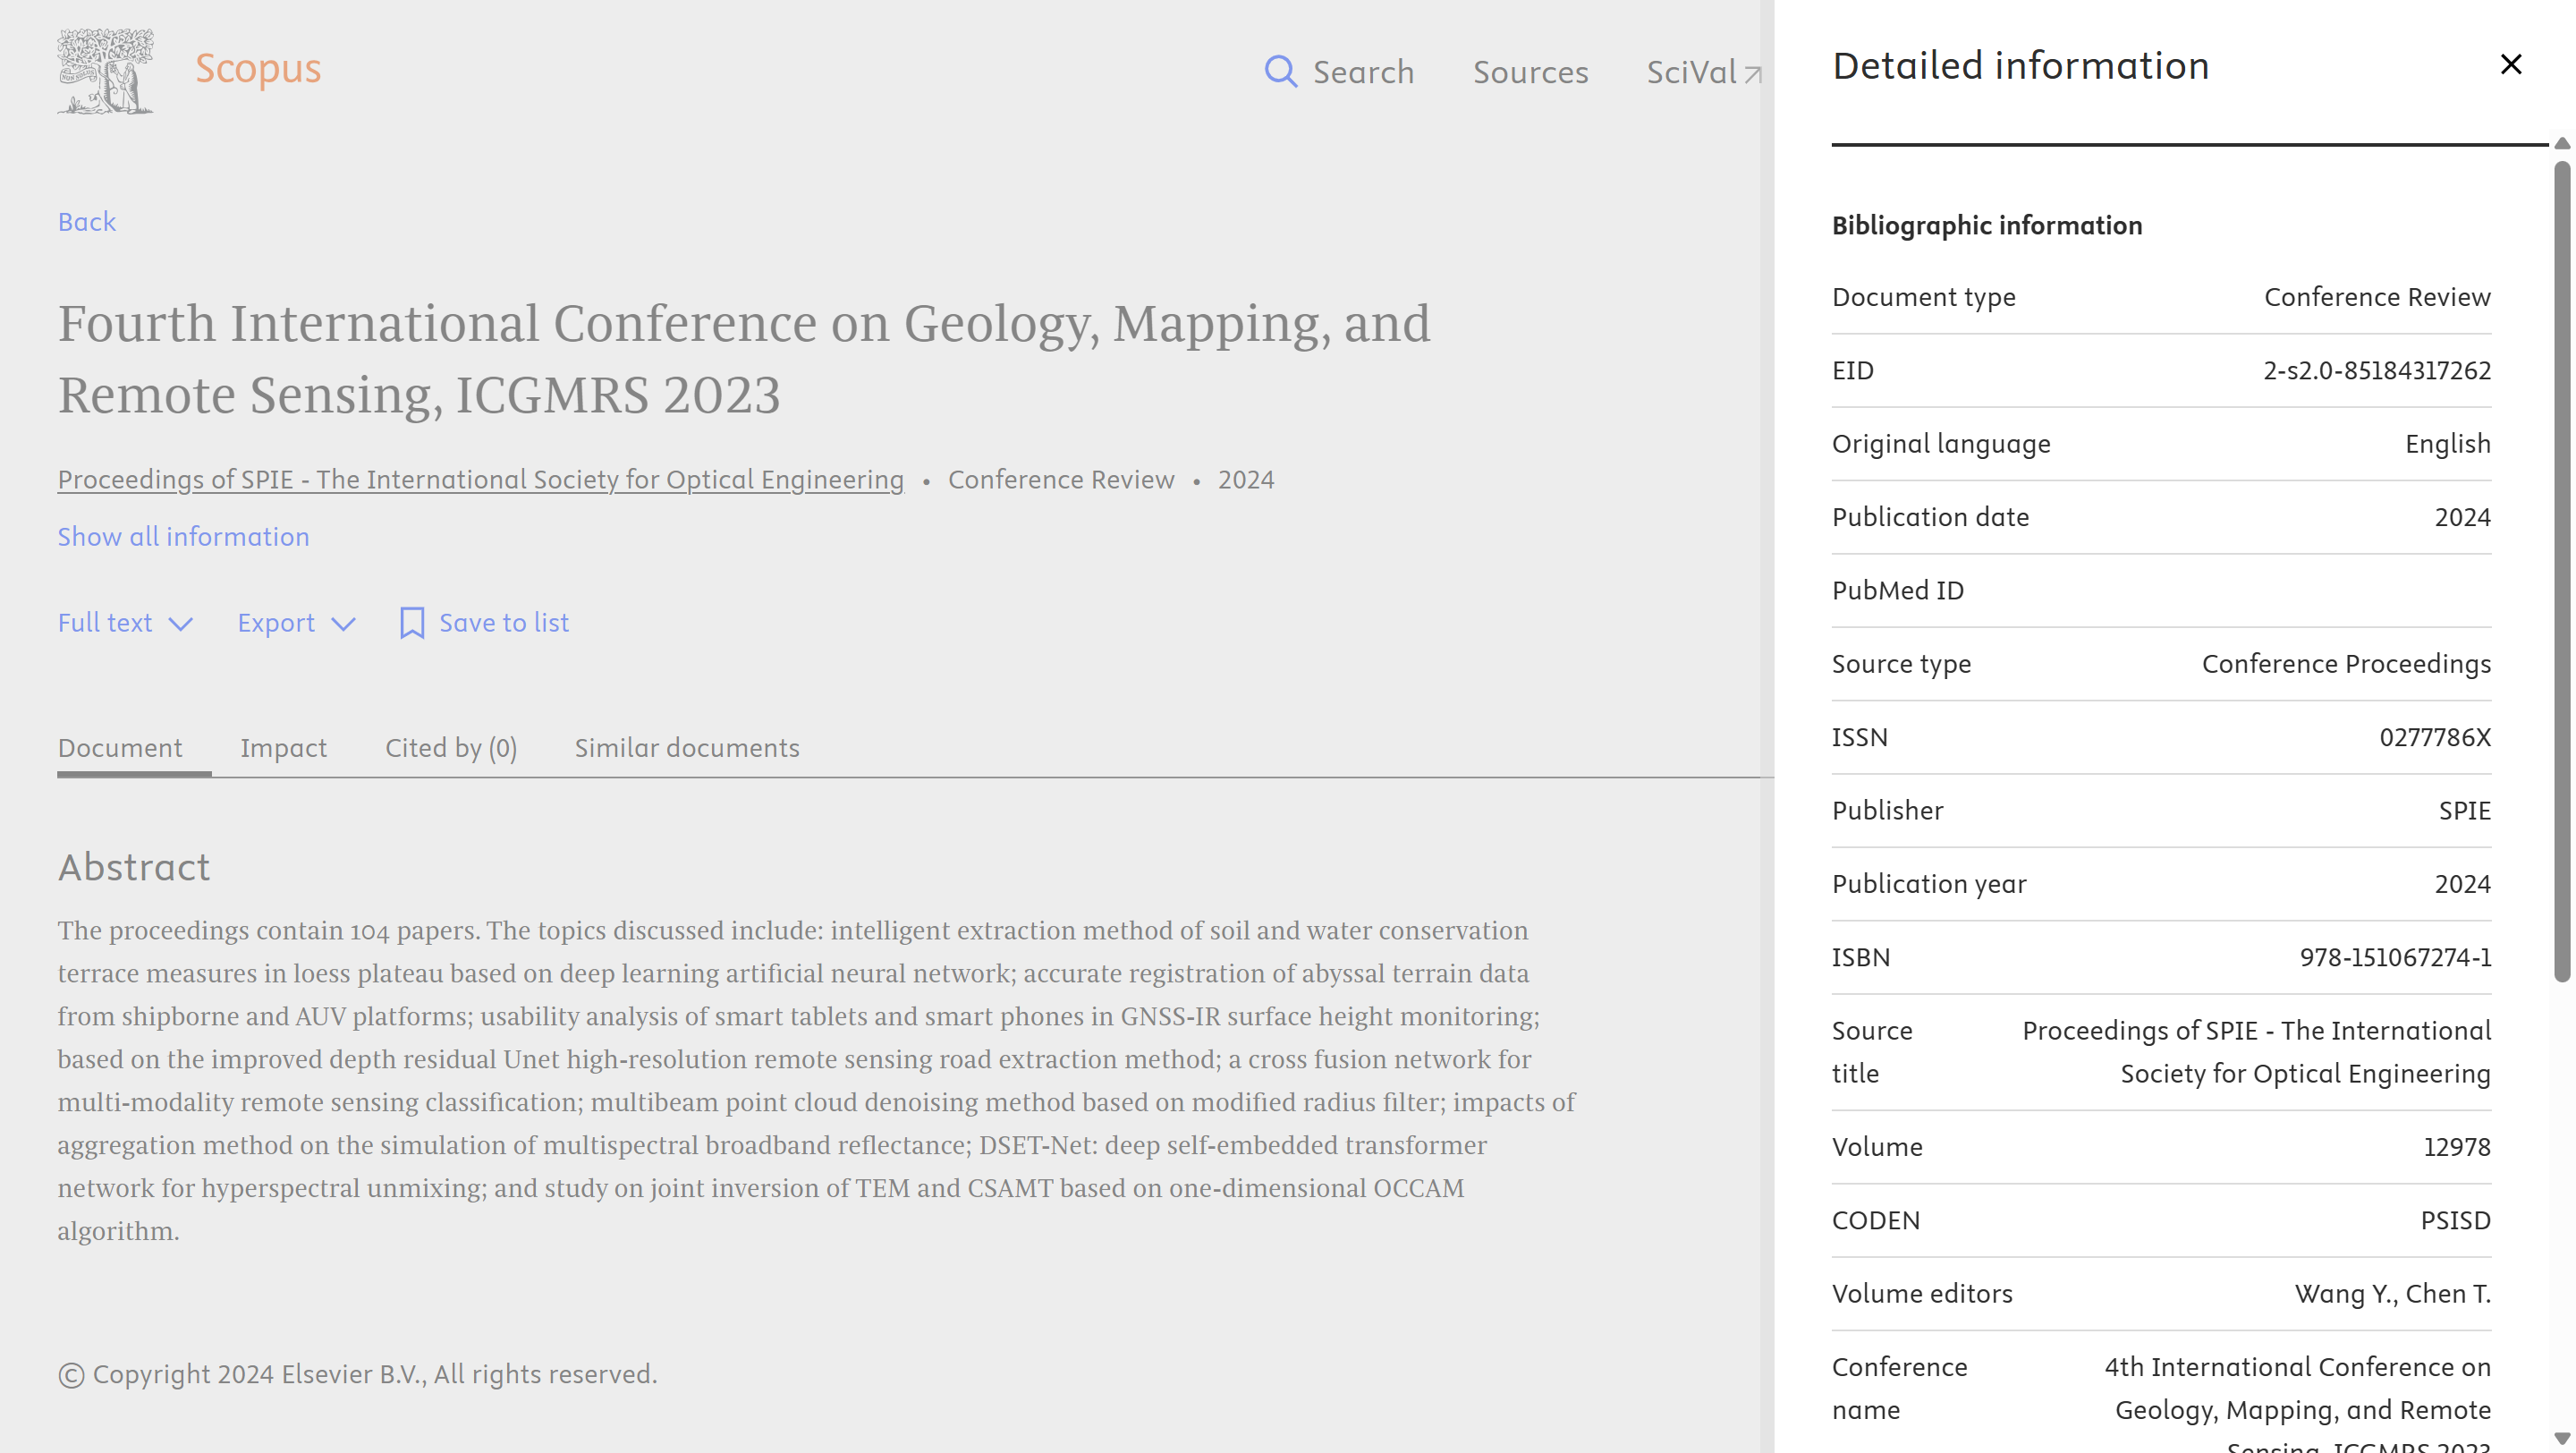This screenshot has width=2576, height=1453.
Task: Select Source title value in detail panel
Action: [2256, 1052]
